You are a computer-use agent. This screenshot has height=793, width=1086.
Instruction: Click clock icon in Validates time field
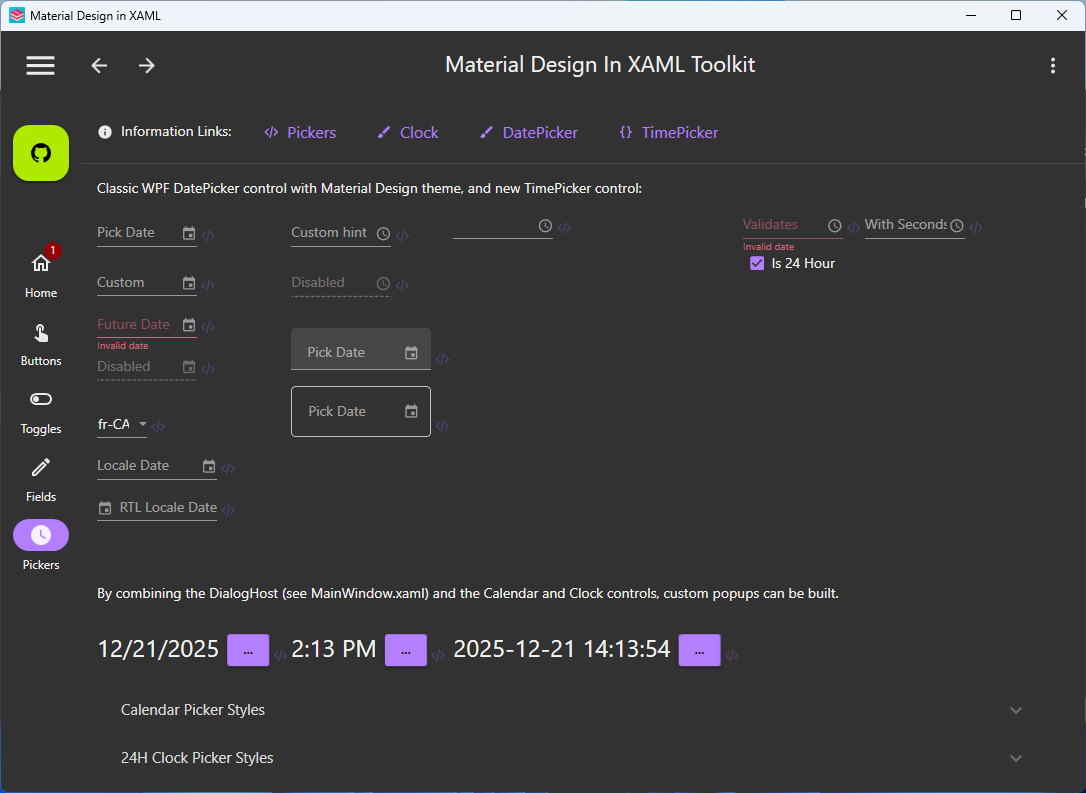835,226
